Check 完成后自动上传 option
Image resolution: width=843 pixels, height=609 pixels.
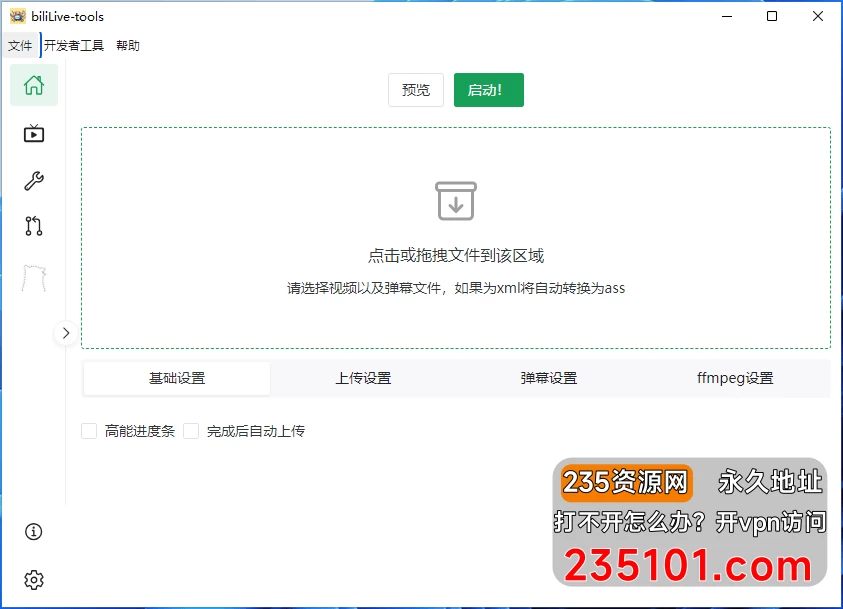click(x=191, y=431)
